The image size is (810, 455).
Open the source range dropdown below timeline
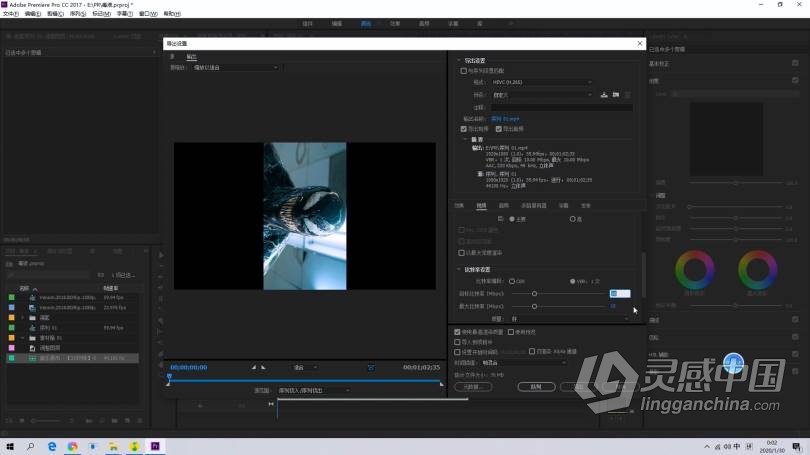[314, 390]
